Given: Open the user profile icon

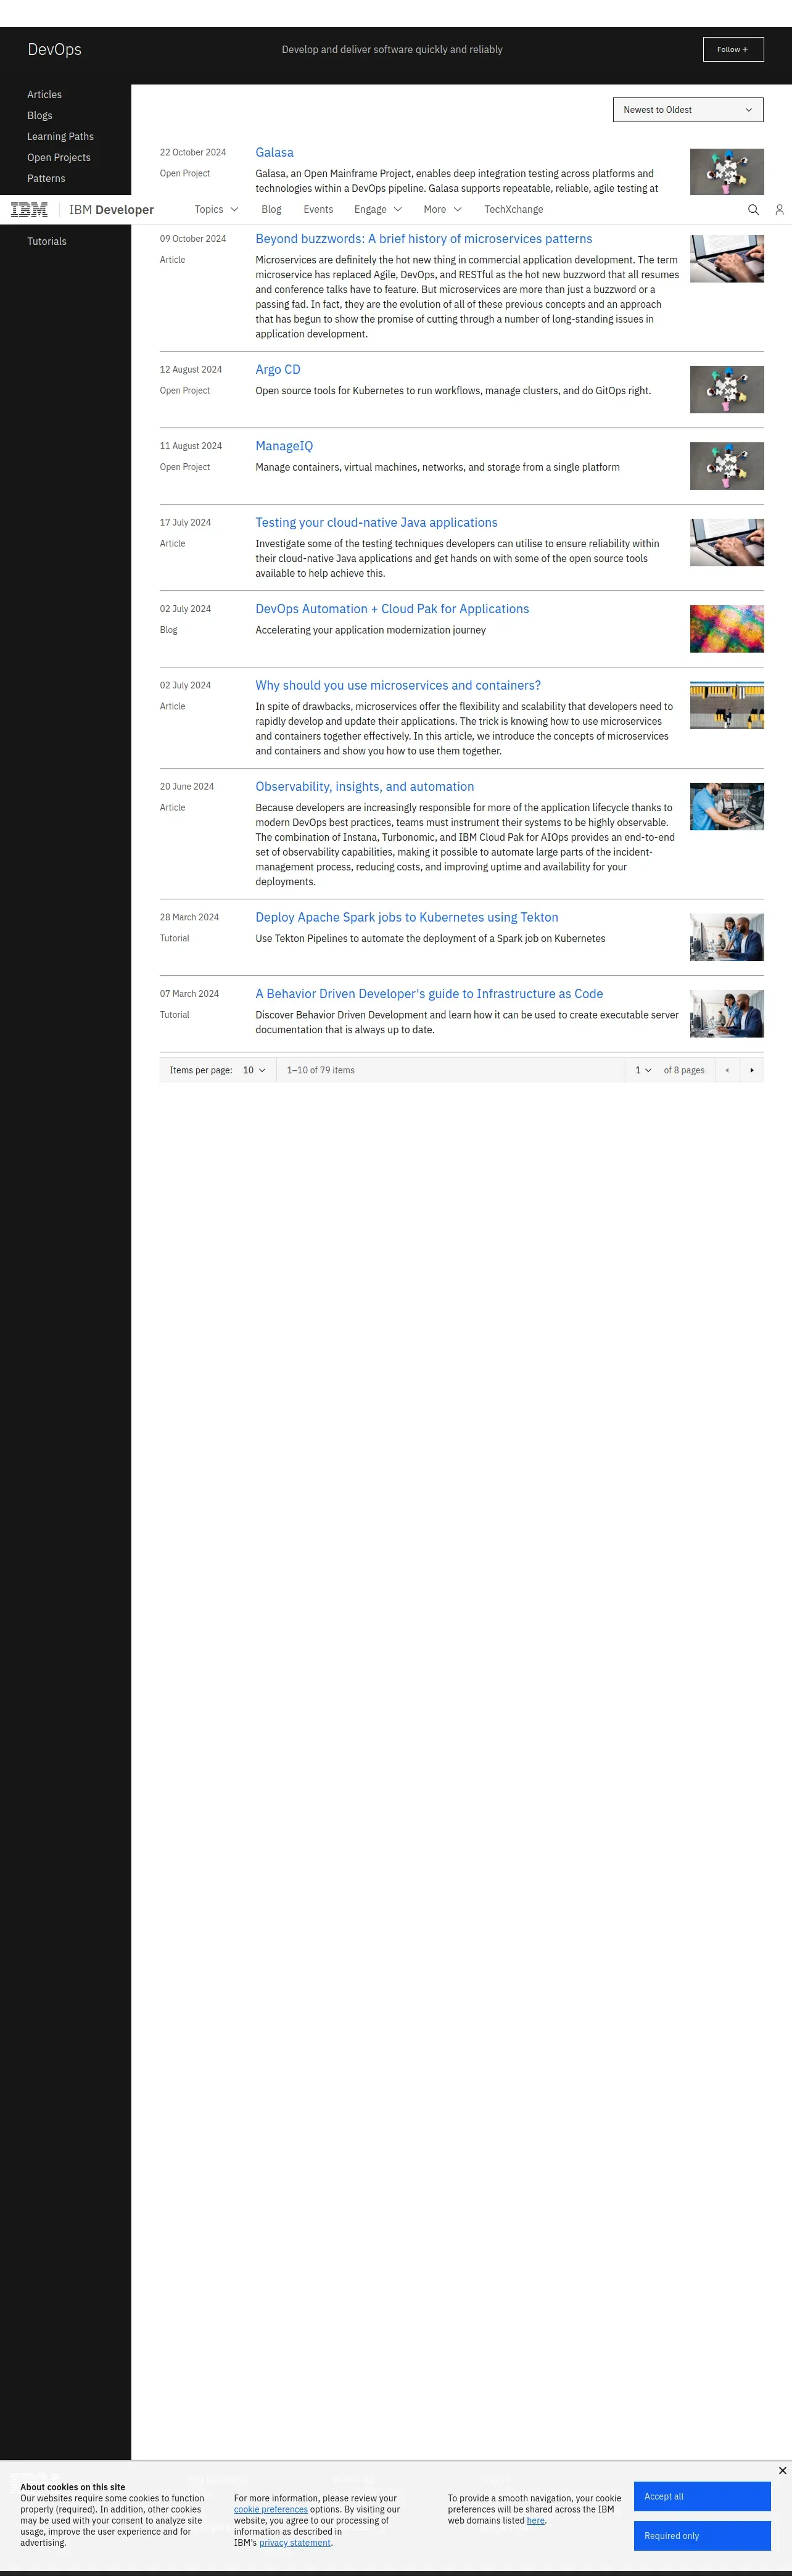Looking at the screenshot, I should coord(779,210).
